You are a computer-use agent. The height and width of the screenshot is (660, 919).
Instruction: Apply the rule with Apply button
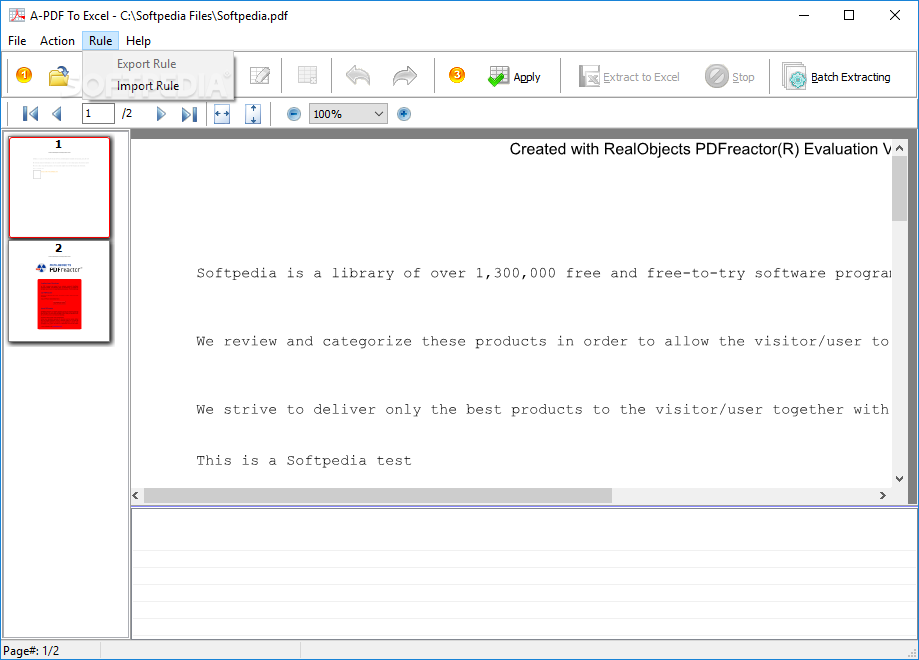[514, 76]
